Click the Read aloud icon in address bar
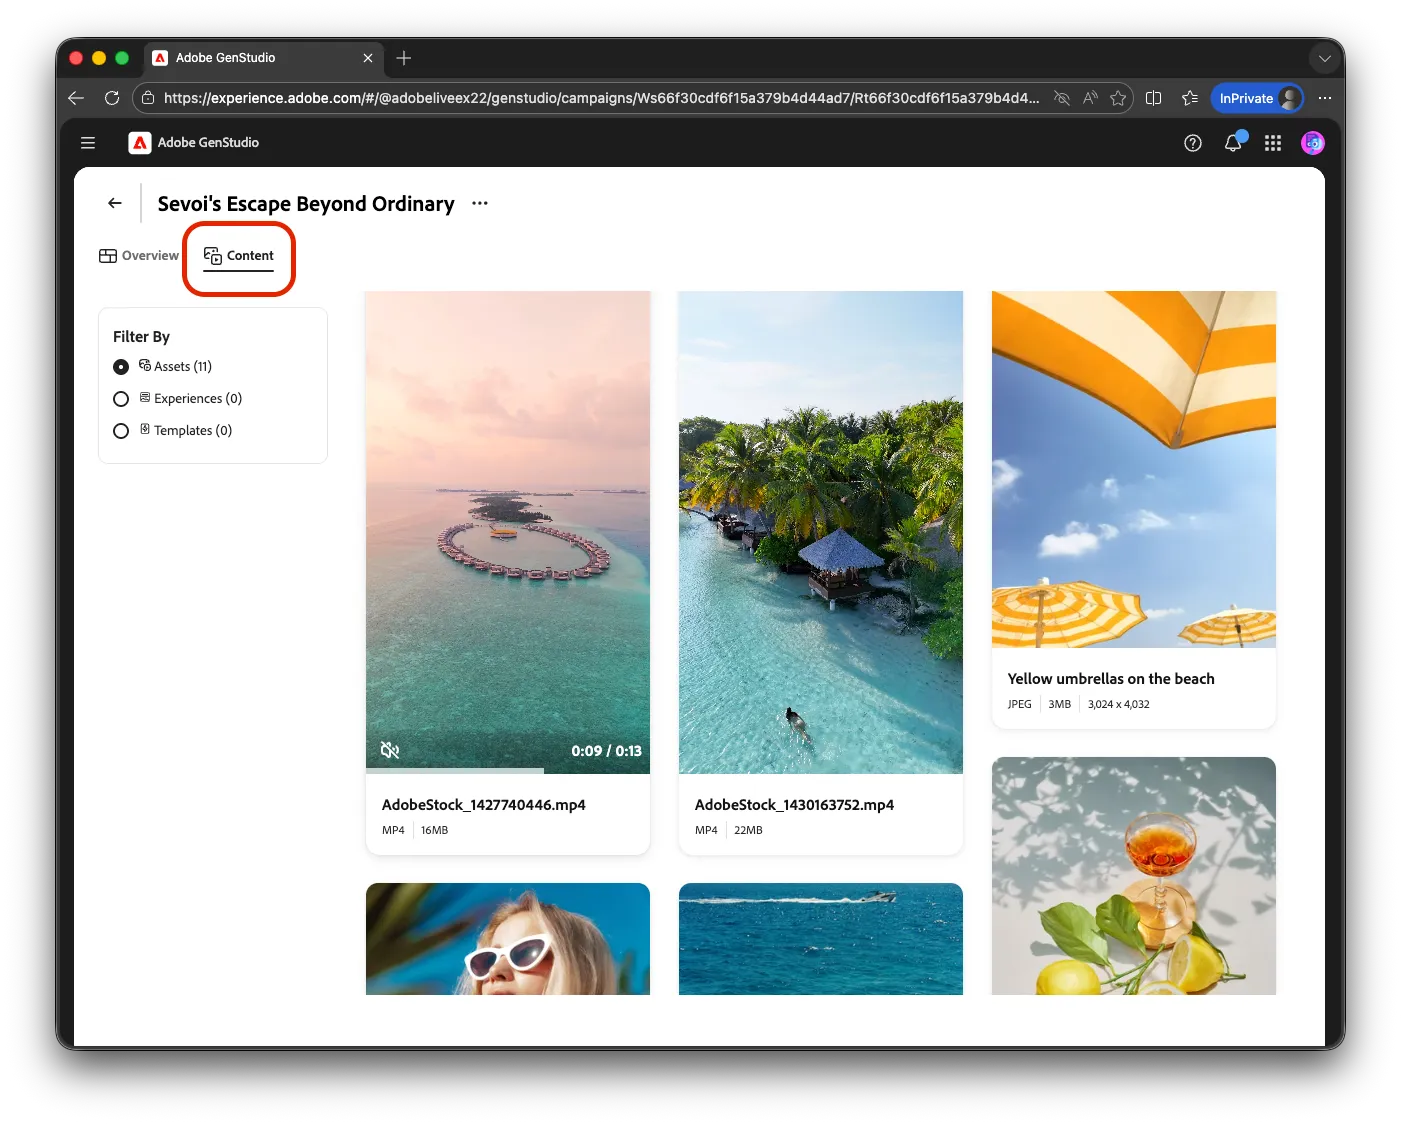The image size is (1401, 1124). pyautogui.click(x=1090, y=98)
